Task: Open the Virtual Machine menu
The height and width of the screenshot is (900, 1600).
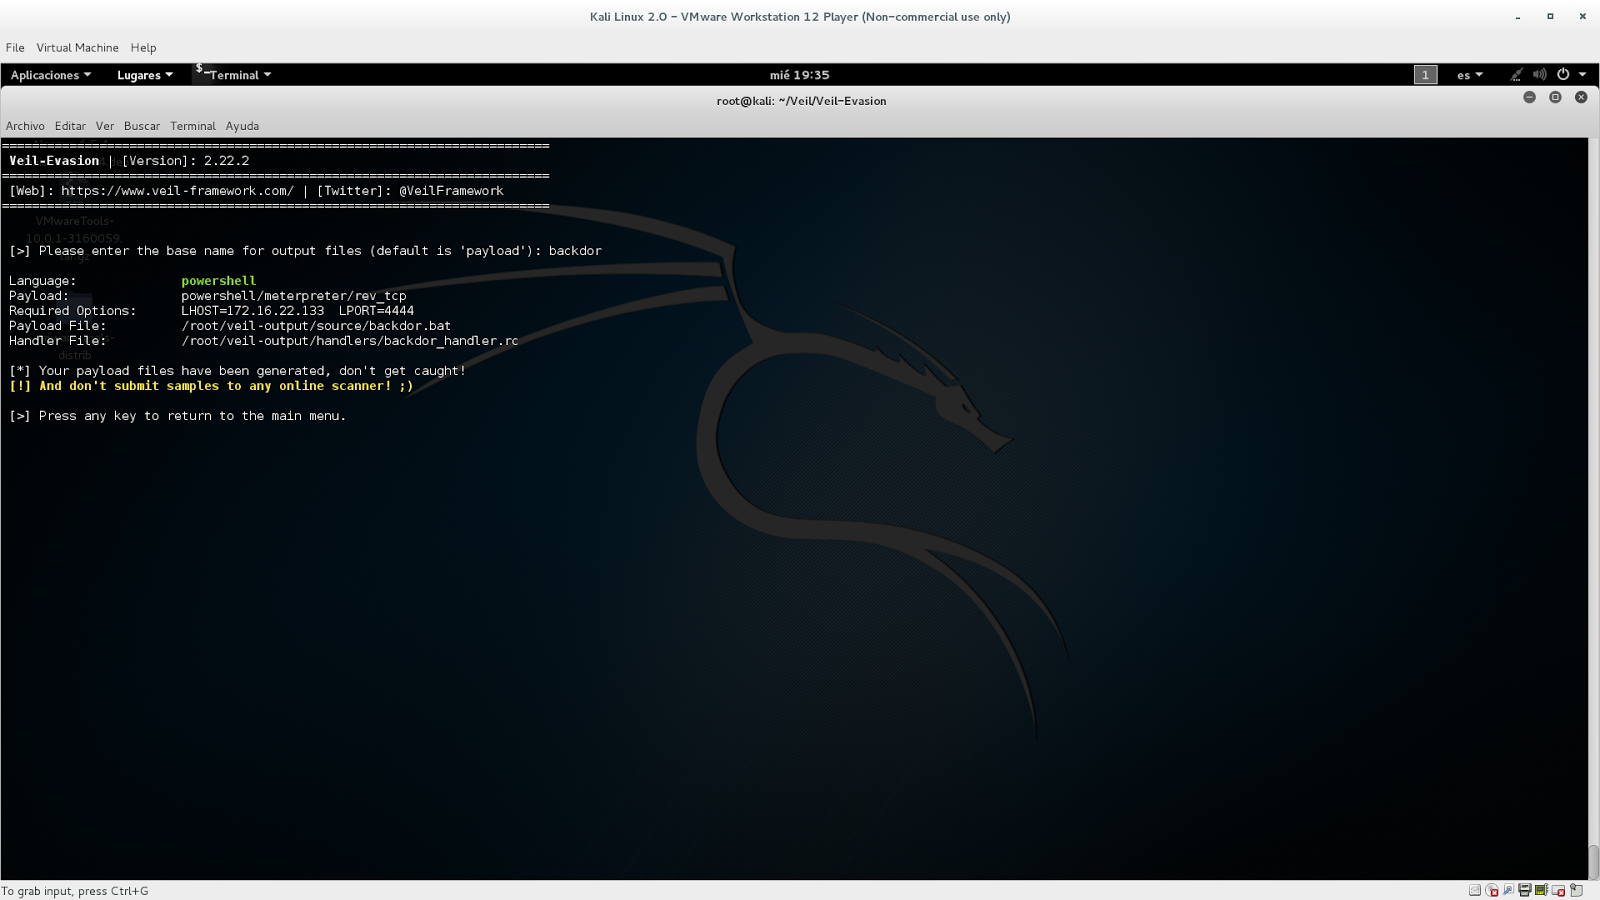Action: point(77,48)
